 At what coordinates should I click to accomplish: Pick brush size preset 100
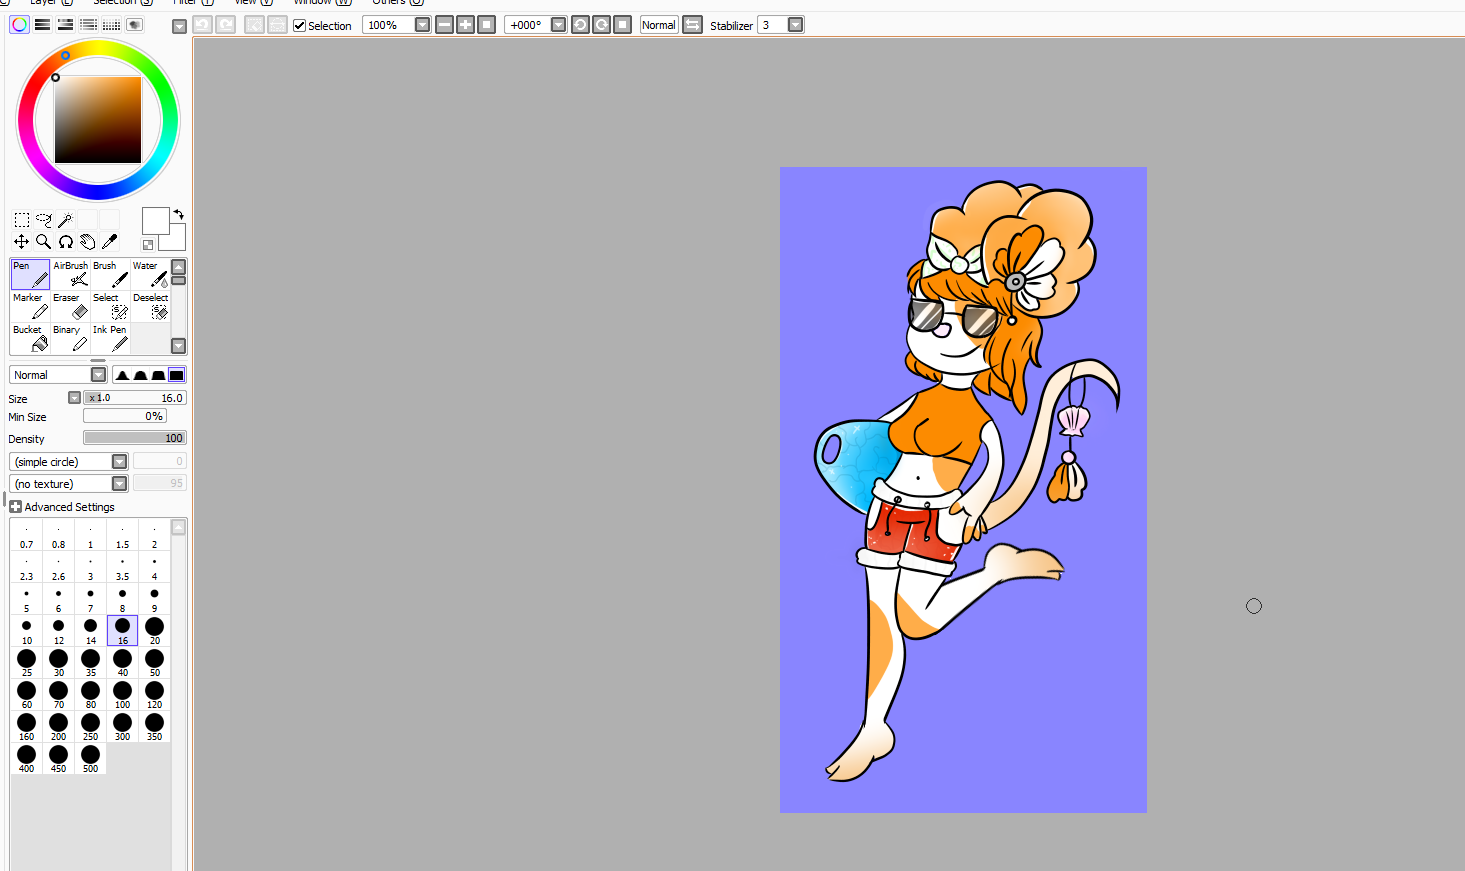(122, 695)
